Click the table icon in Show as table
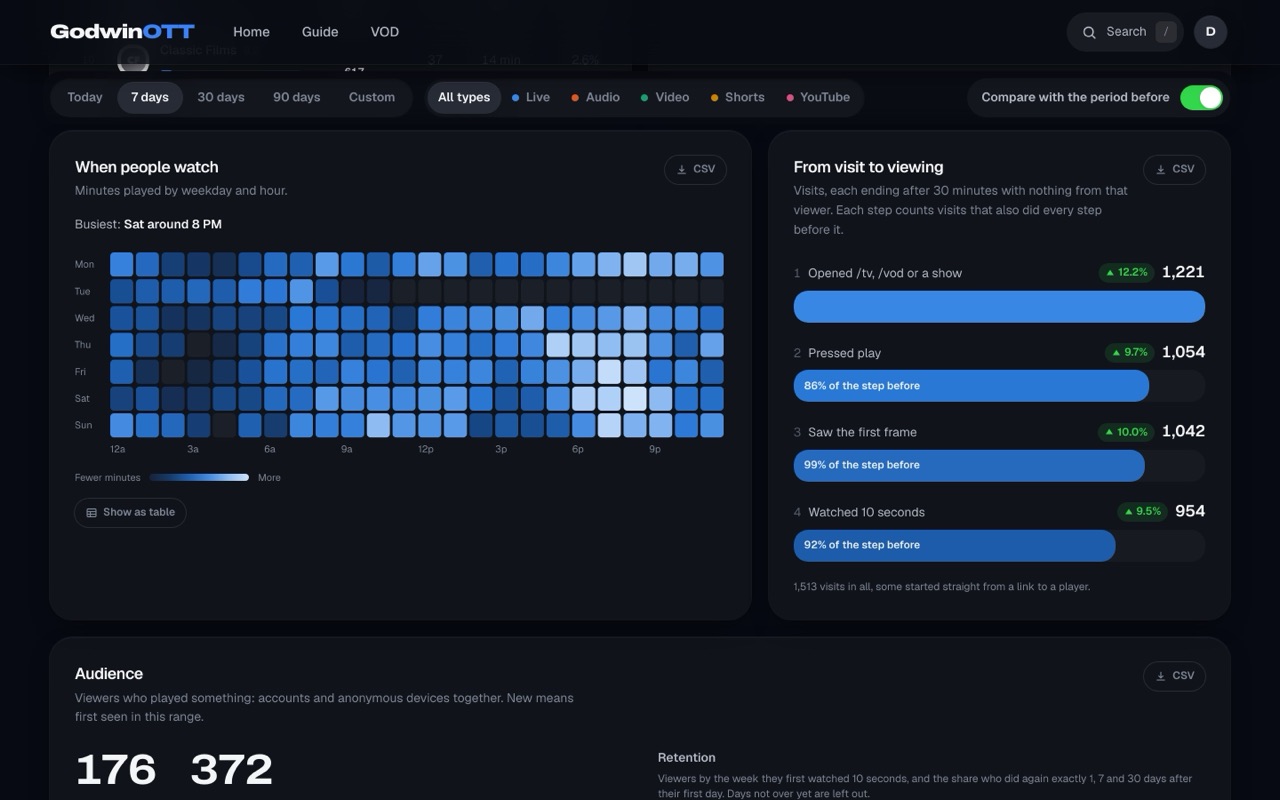The image size is (1280, 800). click(x=92, y=513)
